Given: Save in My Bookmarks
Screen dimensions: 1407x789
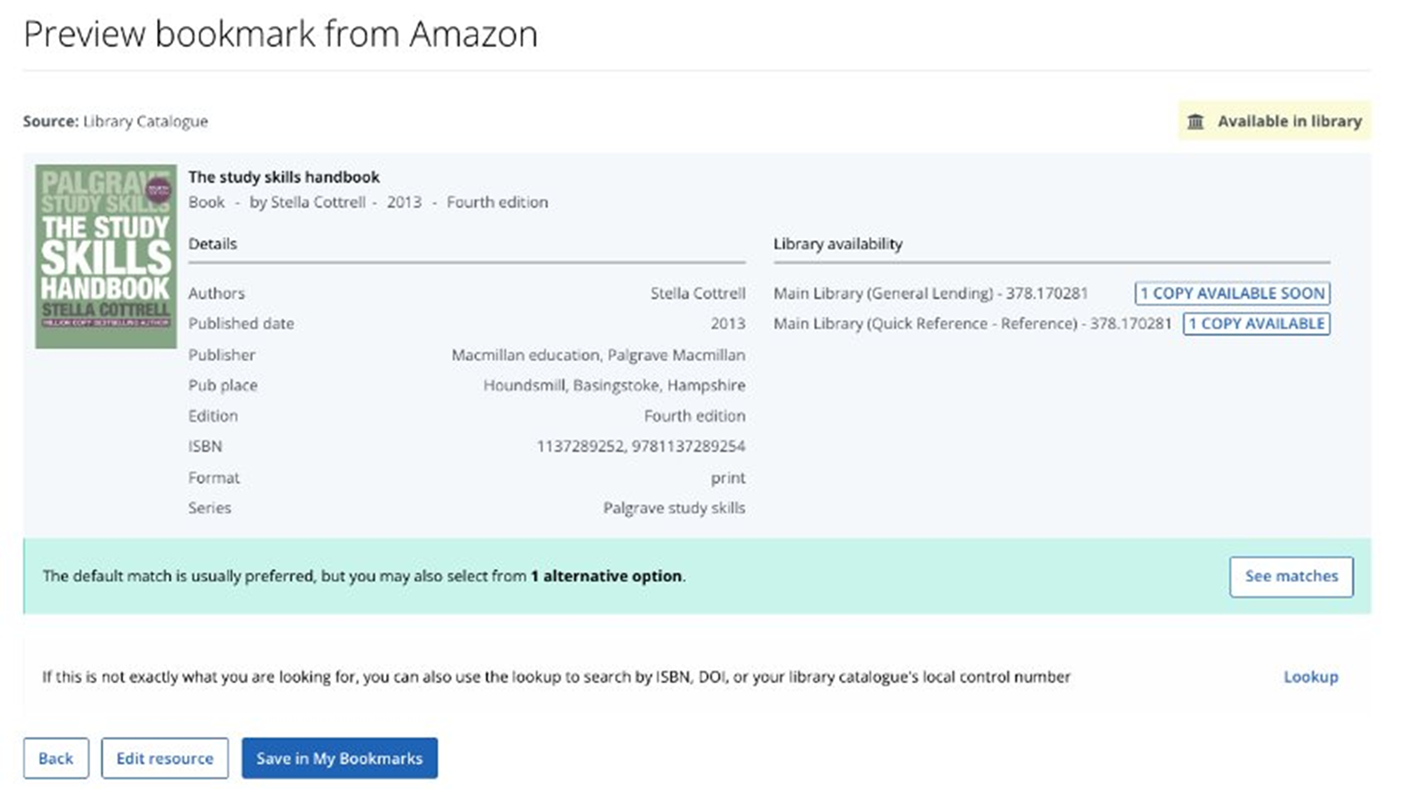Looking at the screenshot, I should click(x=339, y=758).
